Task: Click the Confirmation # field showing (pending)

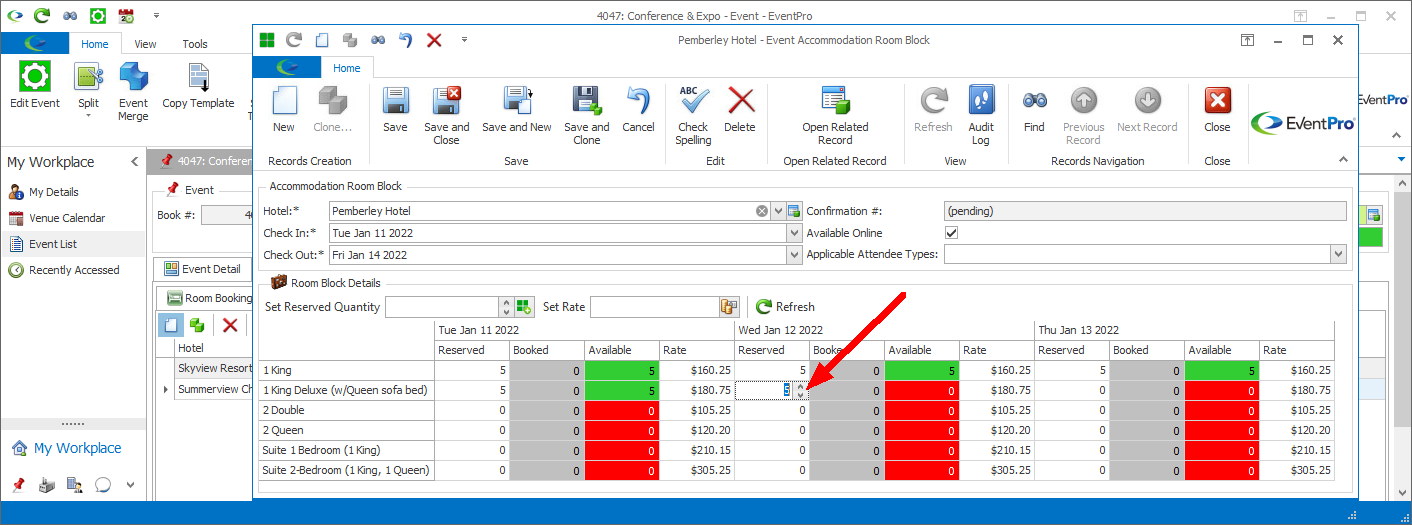Action: coord(1145,211)
